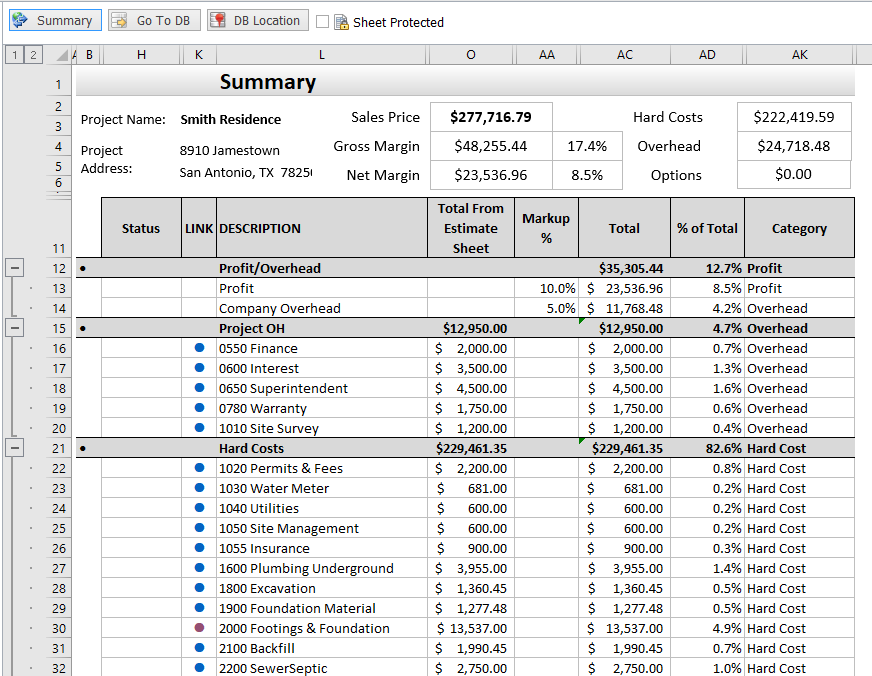This screenshot has height=676, width=872.
Task: Select column header AC
Action: point(625,54)
